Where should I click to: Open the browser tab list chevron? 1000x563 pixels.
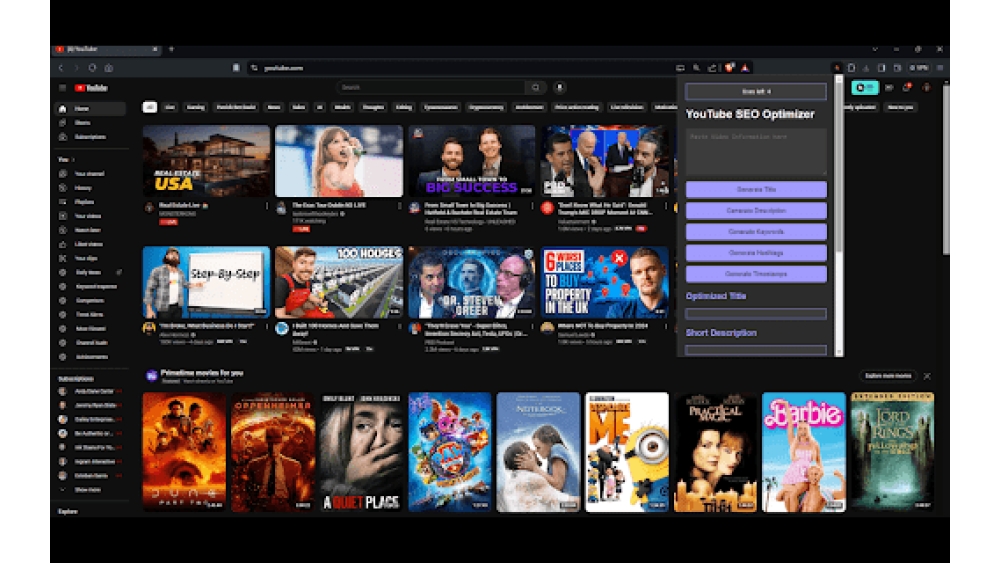(875, 49)
